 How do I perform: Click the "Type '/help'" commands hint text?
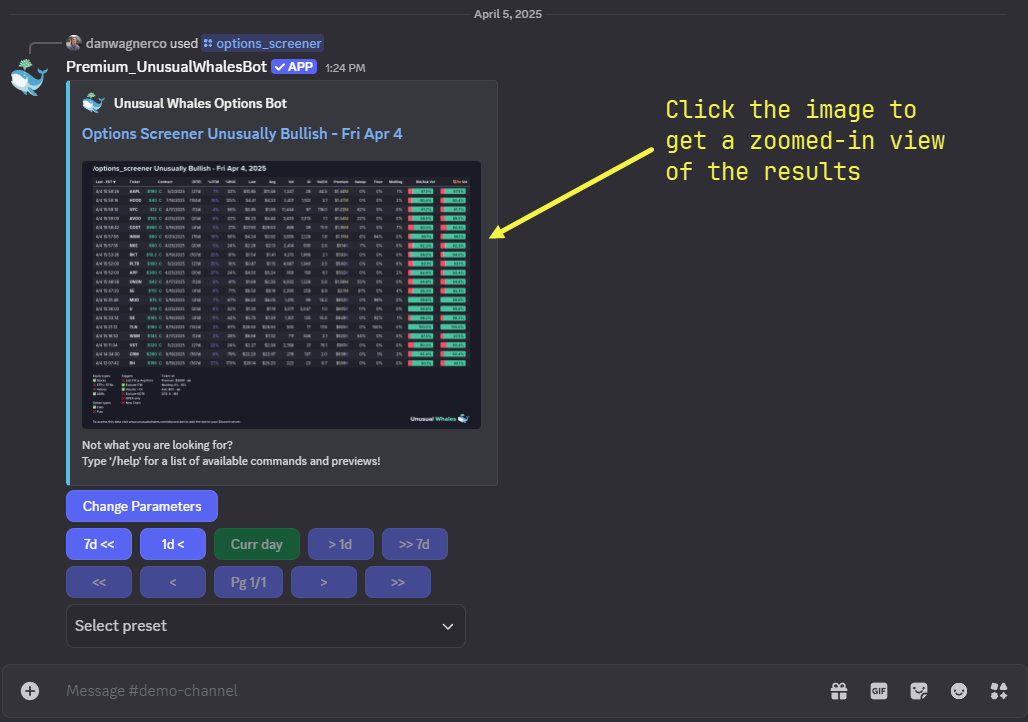[231, 461]
